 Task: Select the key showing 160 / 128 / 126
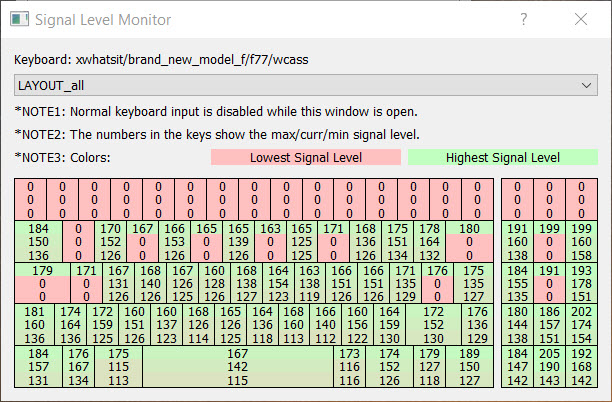[215, 283]
